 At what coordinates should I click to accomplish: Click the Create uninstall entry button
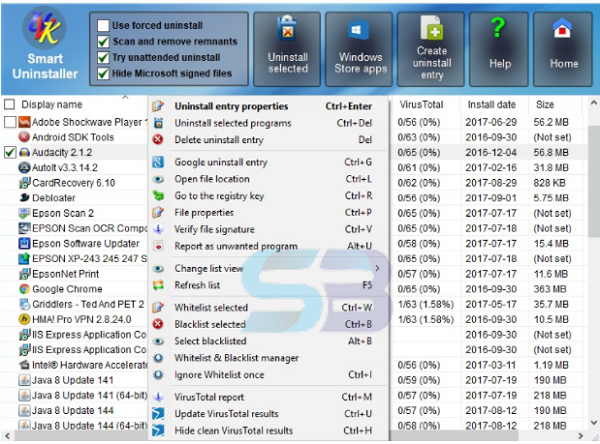(x=431, y=49)
